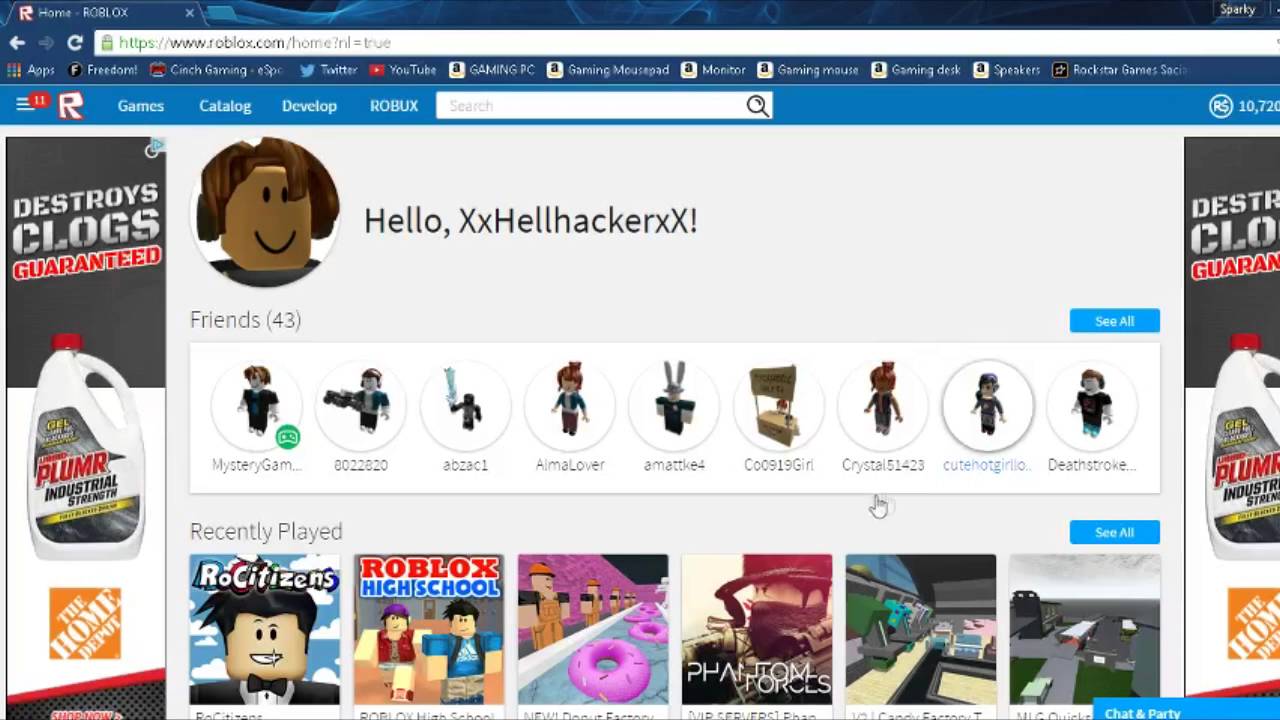The image size is (1280, 720).
Task: Open friend Co0919Girl profile avatar
Action: [x=778, y=404]
